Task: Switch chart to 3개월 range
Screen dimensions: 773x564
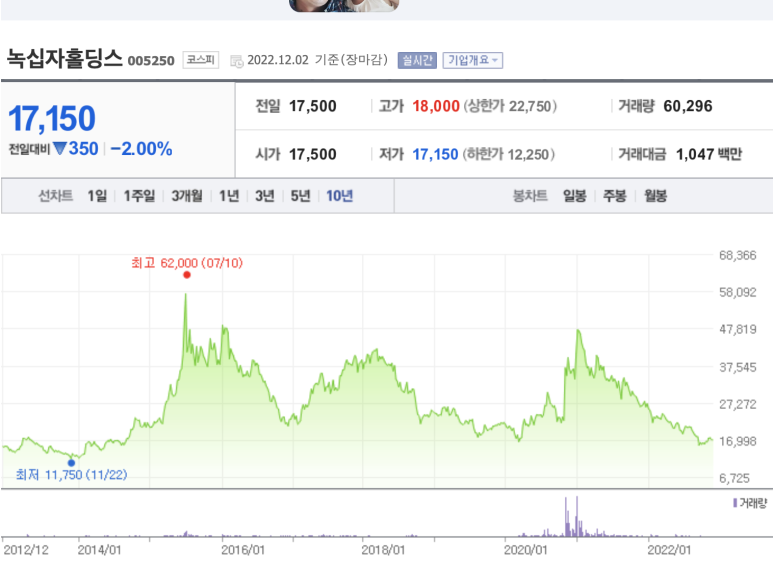Action: coord(187,196)
